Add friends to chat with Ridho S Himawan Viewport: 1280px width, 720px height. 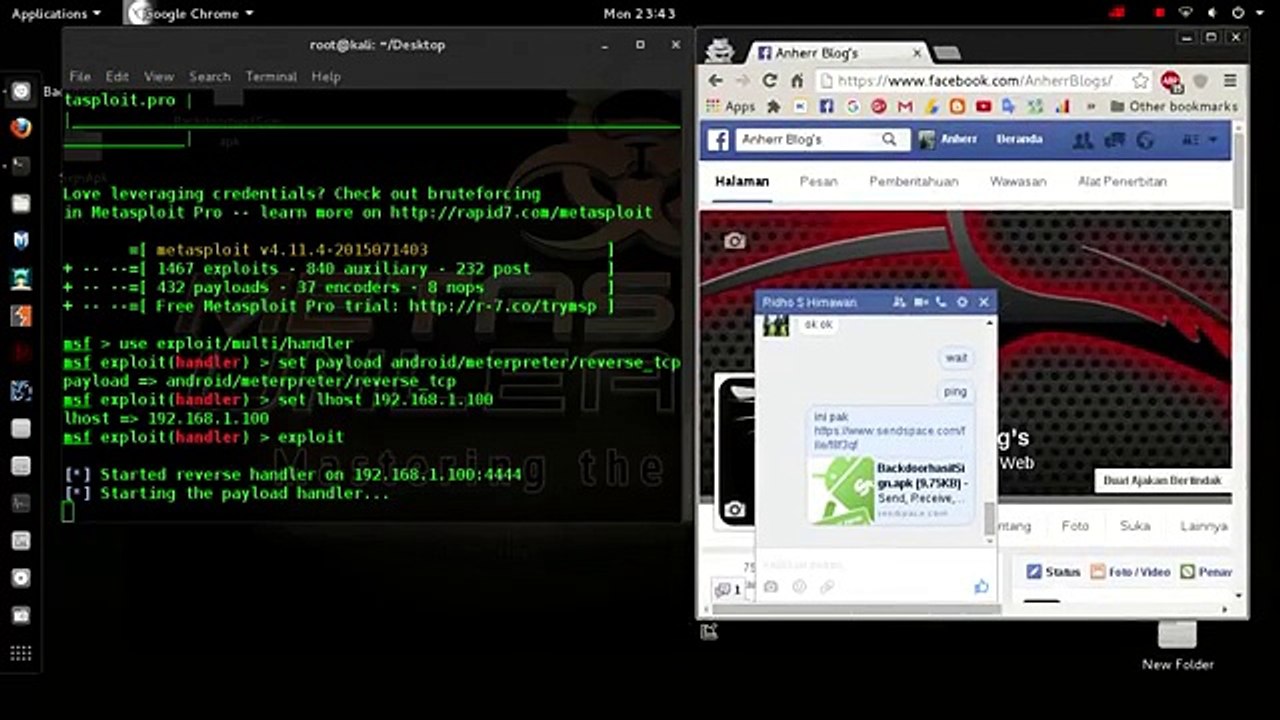tap(899, 302)
